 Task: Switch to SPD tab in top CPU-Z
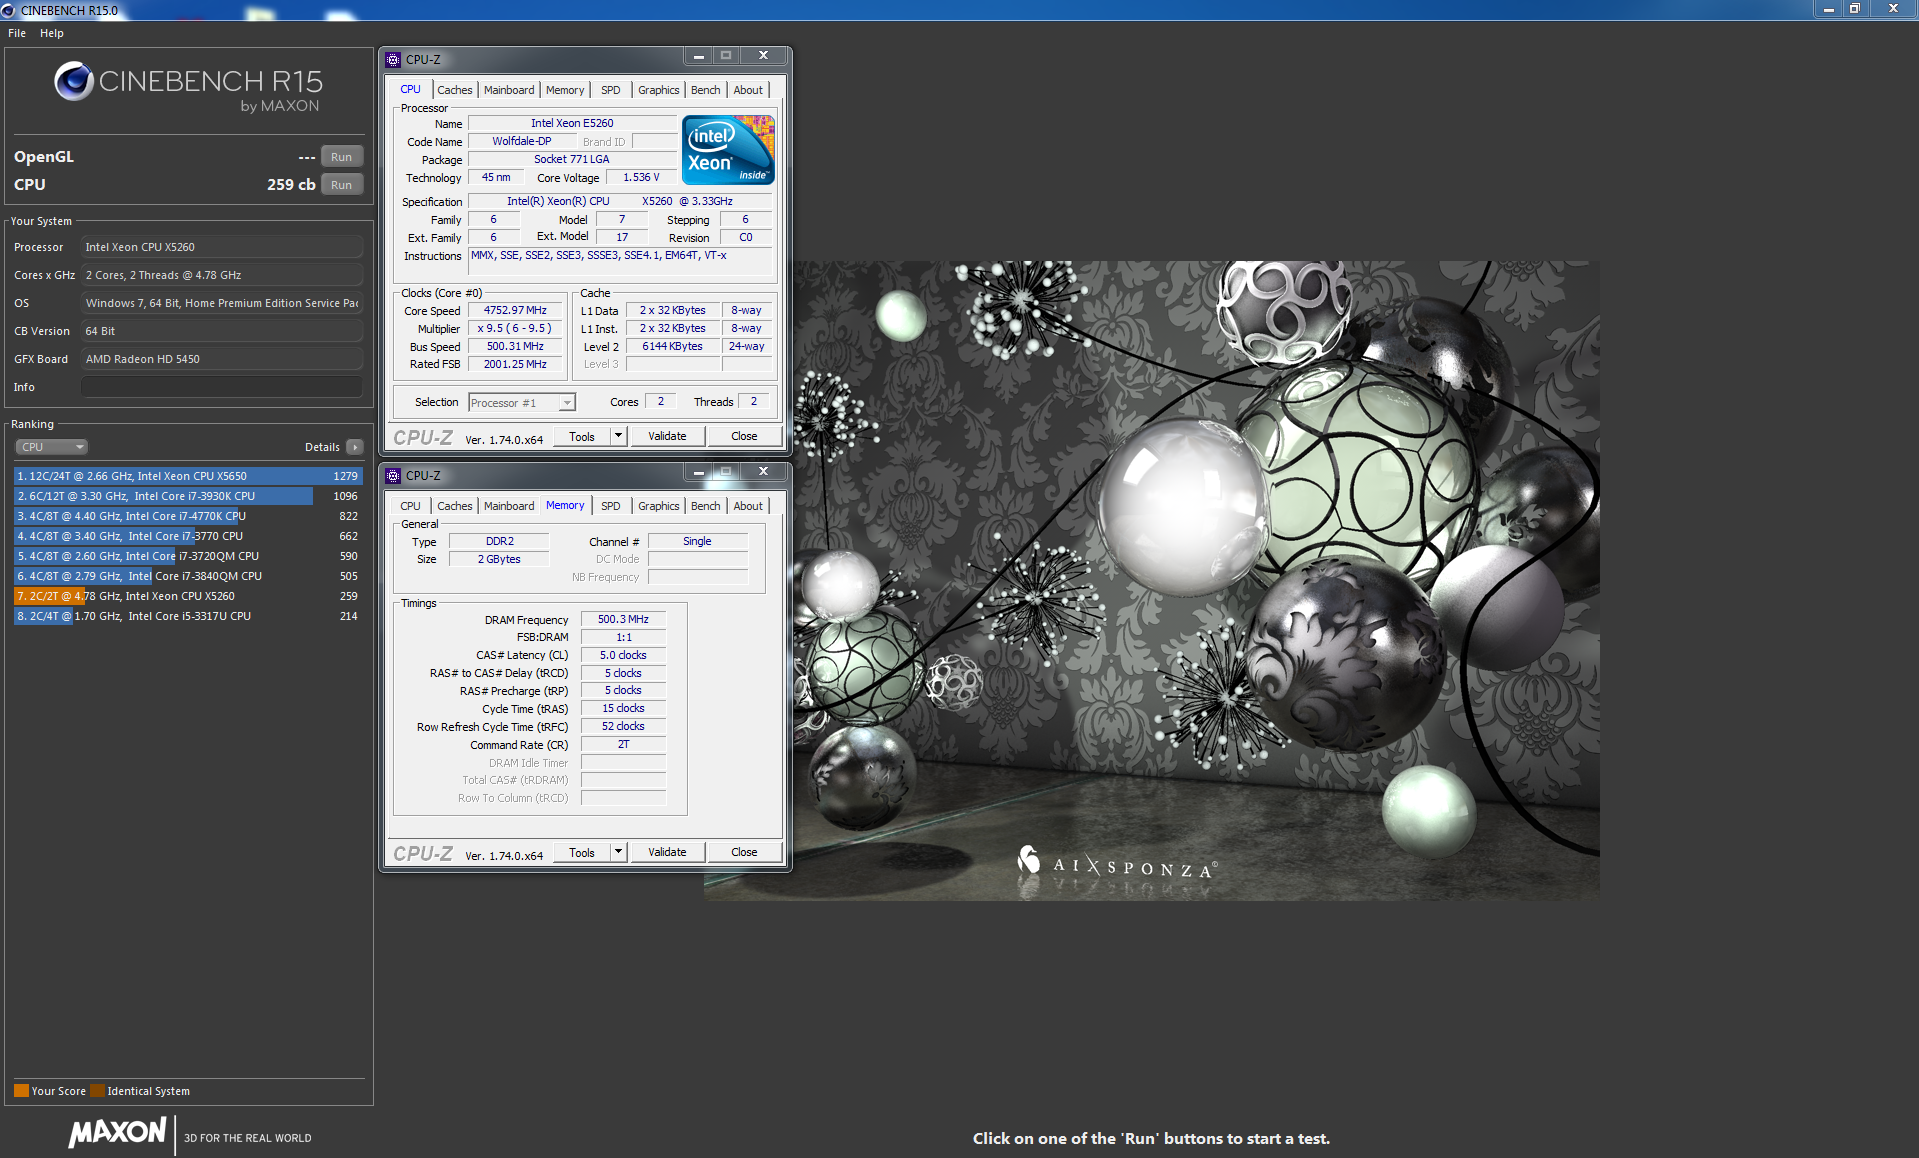(610, 90)
